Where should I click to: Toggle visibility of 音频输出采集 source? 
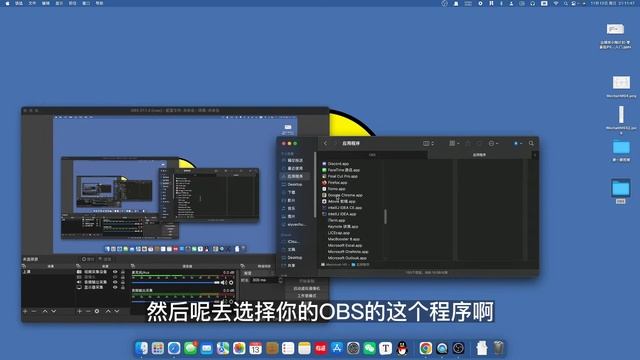pyautogui.click(x=115, y=282)
